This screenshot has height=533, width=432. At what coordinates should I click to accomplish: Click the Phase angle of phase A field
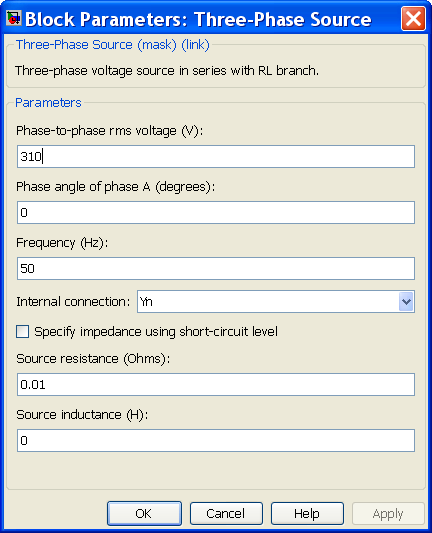pyautogui.click(x=216, y=212)
